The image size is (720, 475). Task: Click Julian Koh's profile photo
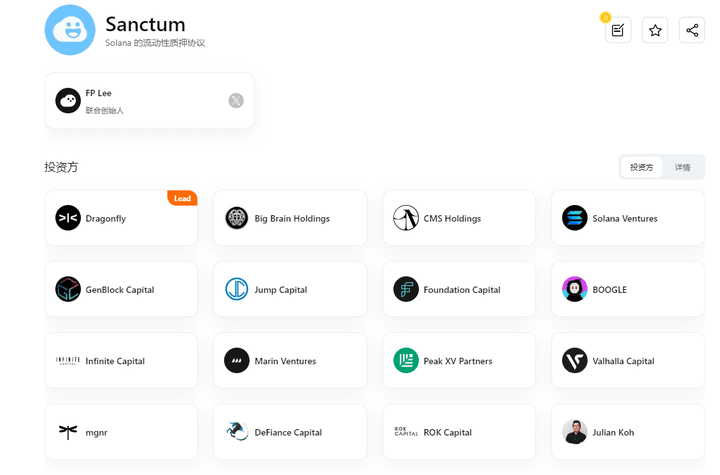[574, 432]
